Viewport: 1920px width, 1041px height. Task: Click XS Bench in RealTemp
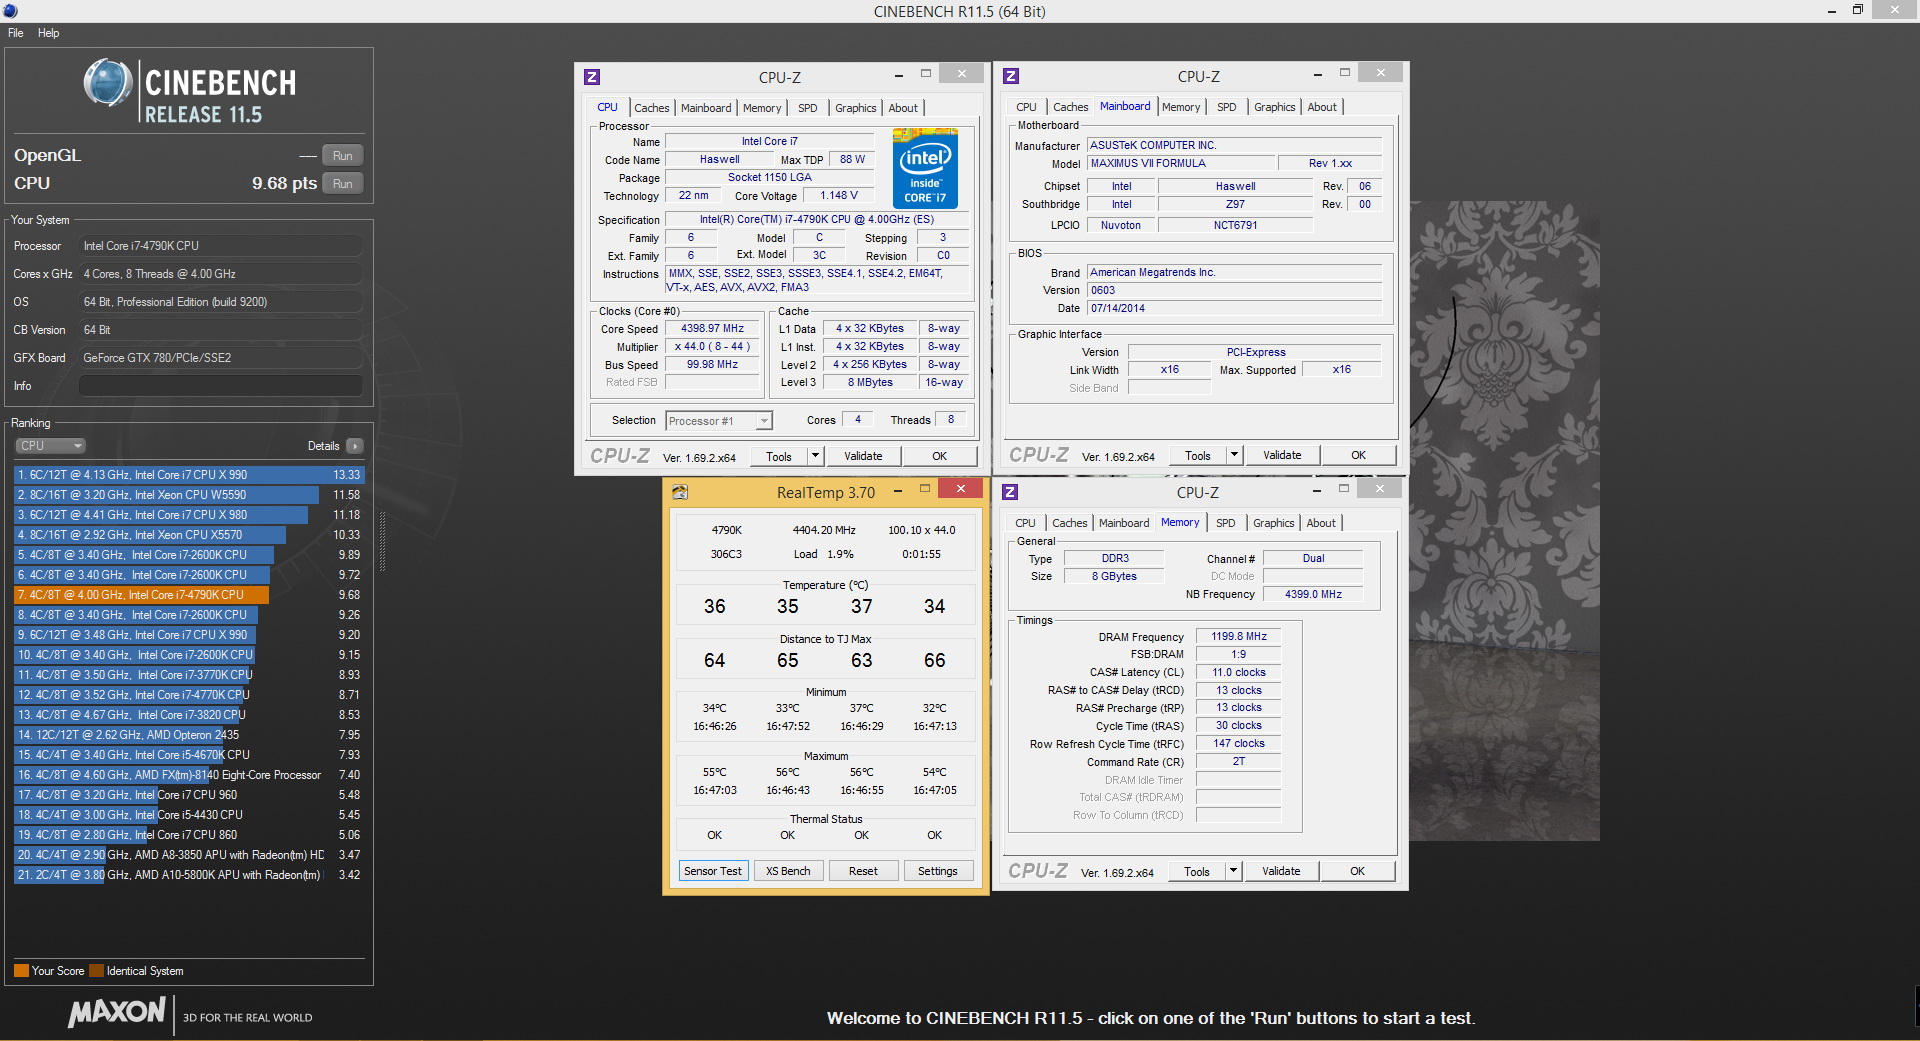click(x=788, y=871)
